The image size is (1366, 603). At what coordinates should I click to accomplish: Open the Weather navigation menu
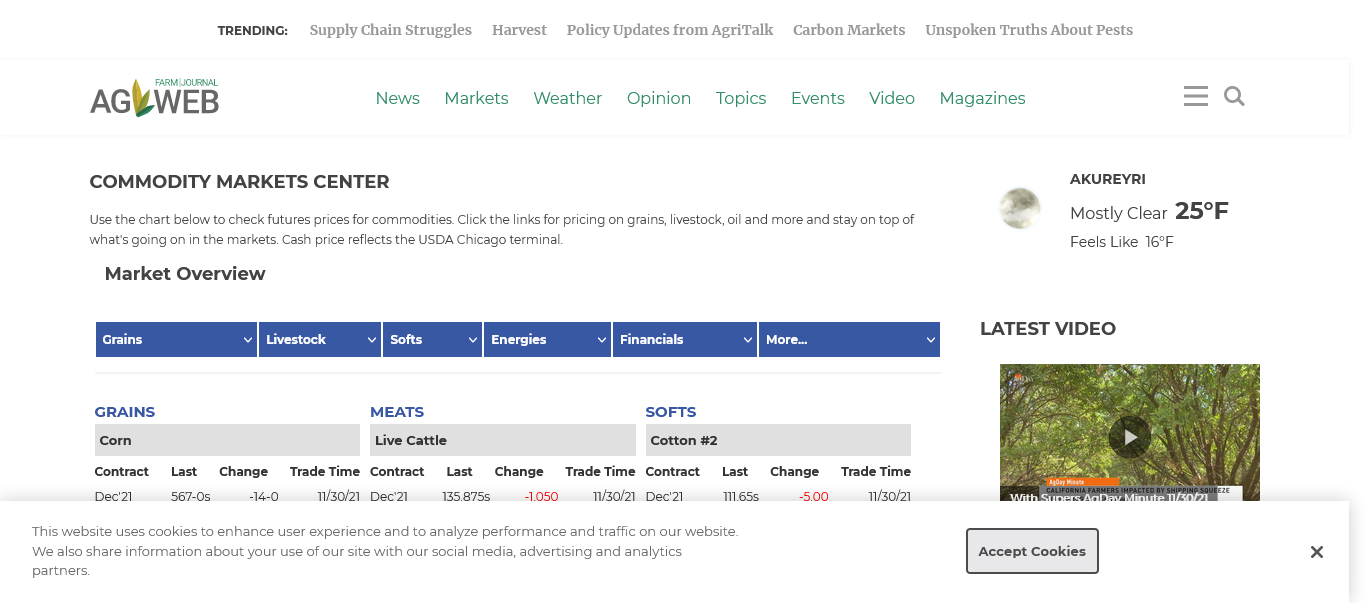pos(567,98)
